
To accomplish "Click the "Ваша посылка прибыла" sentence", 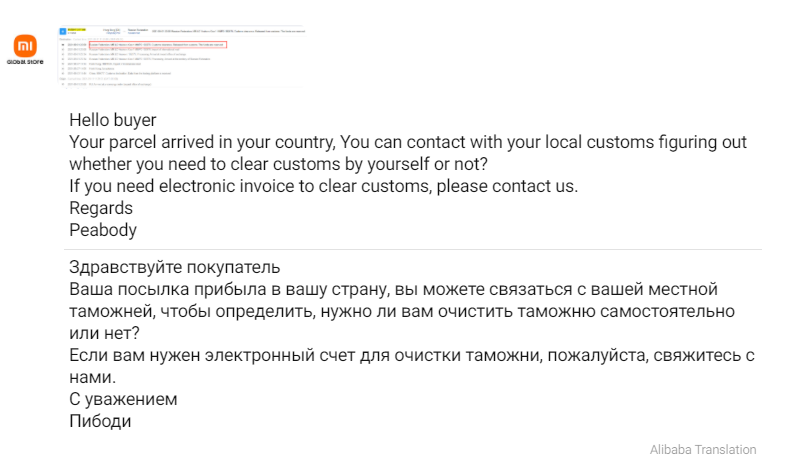I will pyautogui.click(x=393, y=289).
